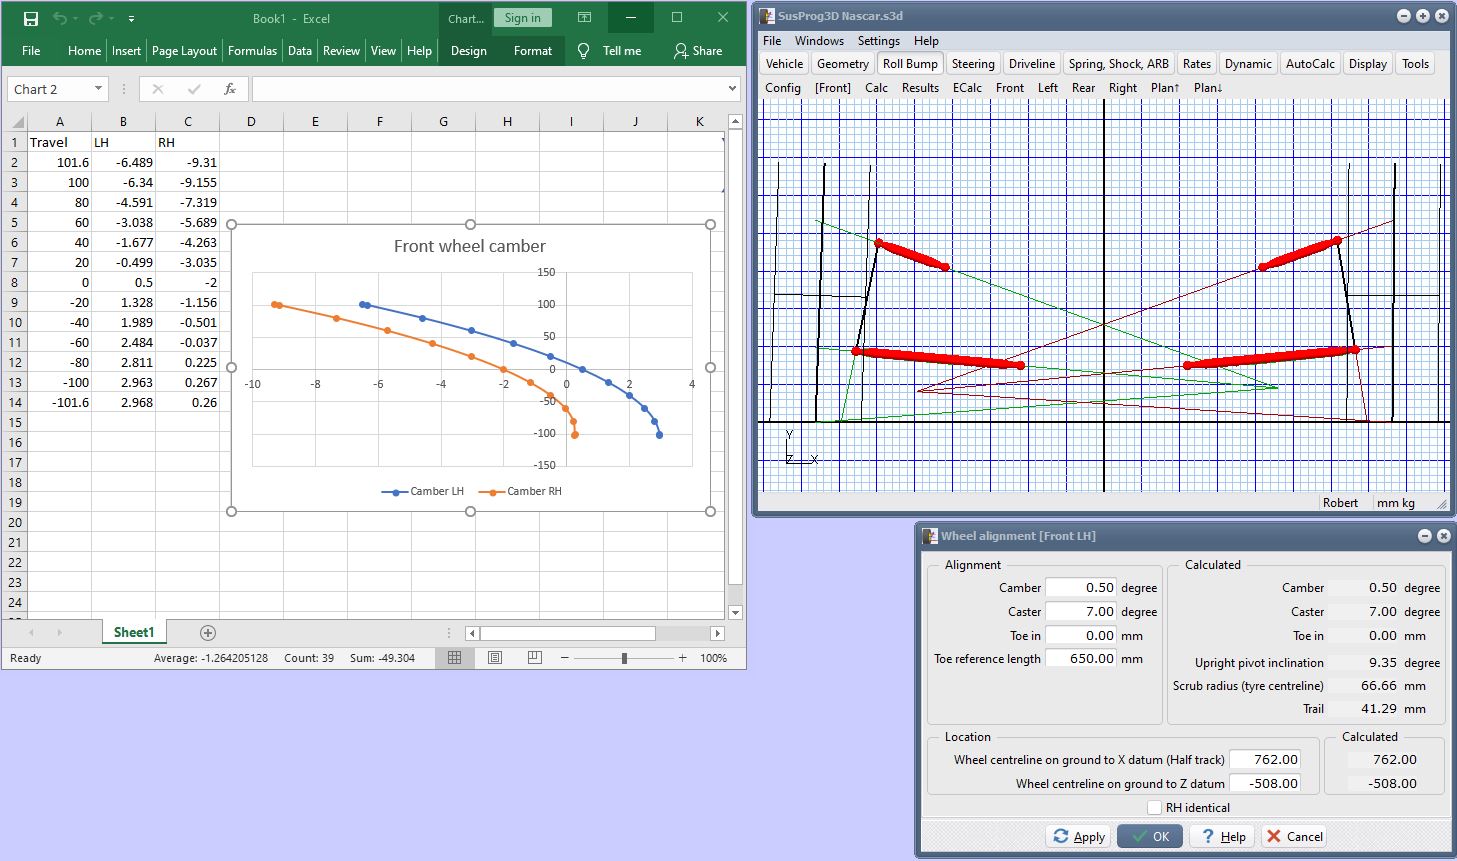Select Normal view icon in status bar
This screenshot has width=1457, height=861.
[455, 658]
